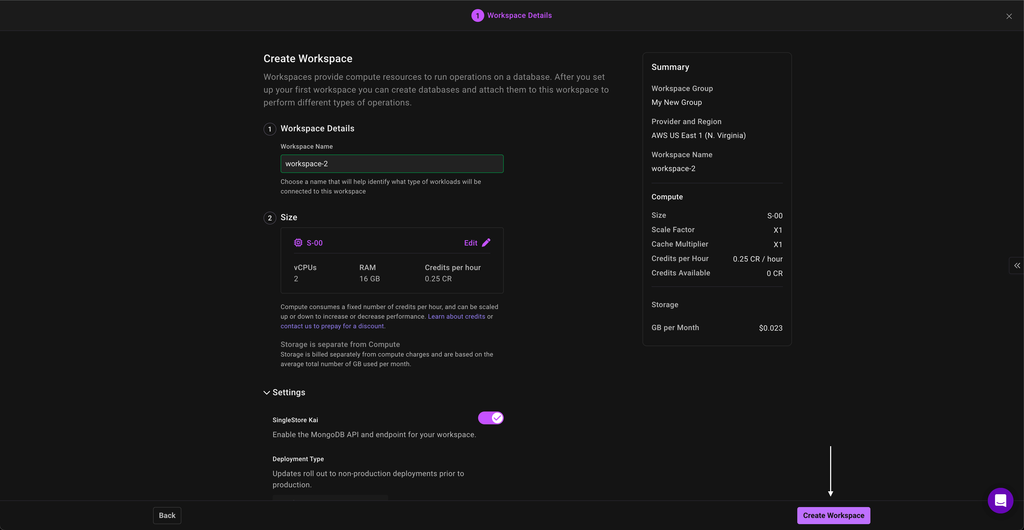This screenshot has height=530, width=1024.
Task: Focus the Workspace Name input field
Action: pos(392,163)
